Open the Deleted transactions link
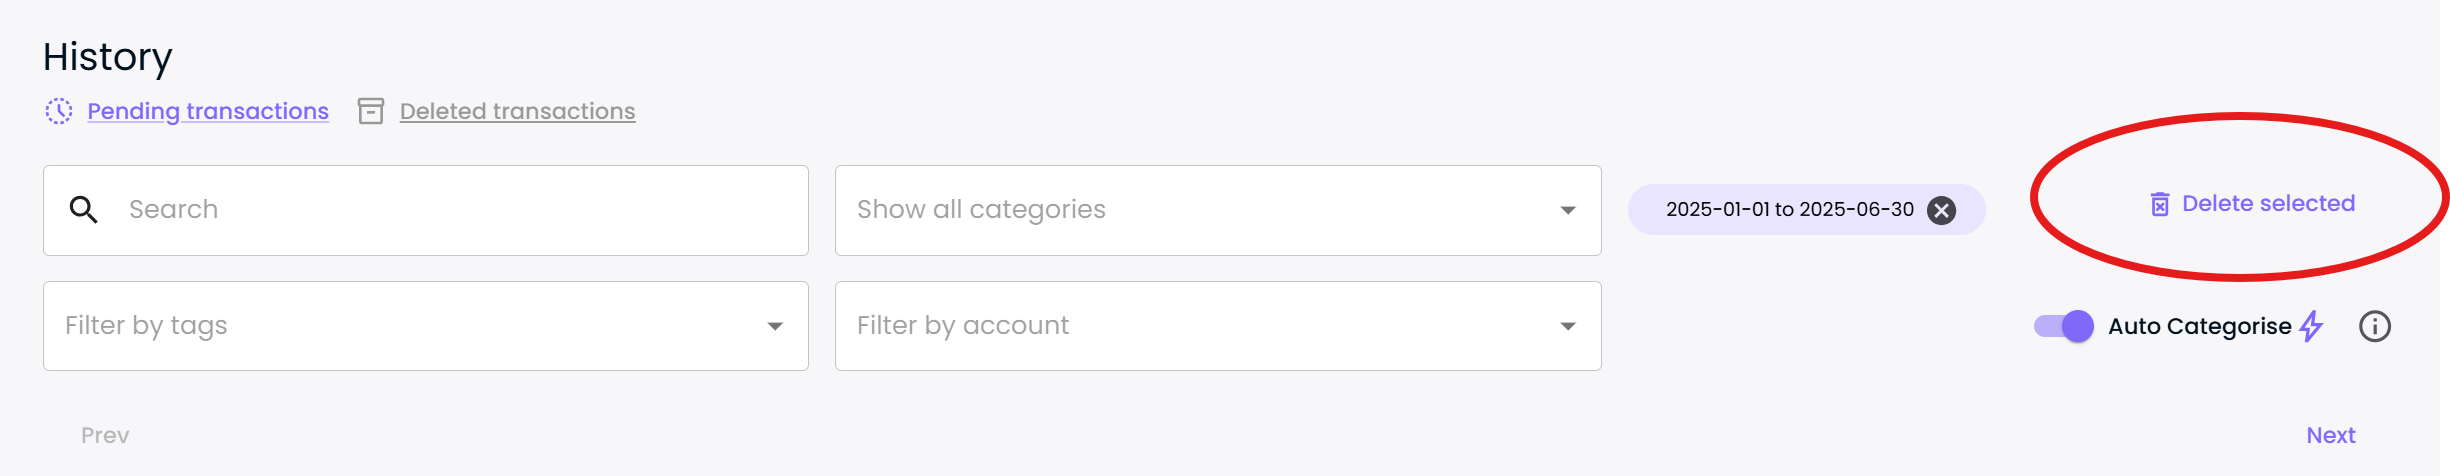Screen dimensions: 2450x476 tap(517, 111)
